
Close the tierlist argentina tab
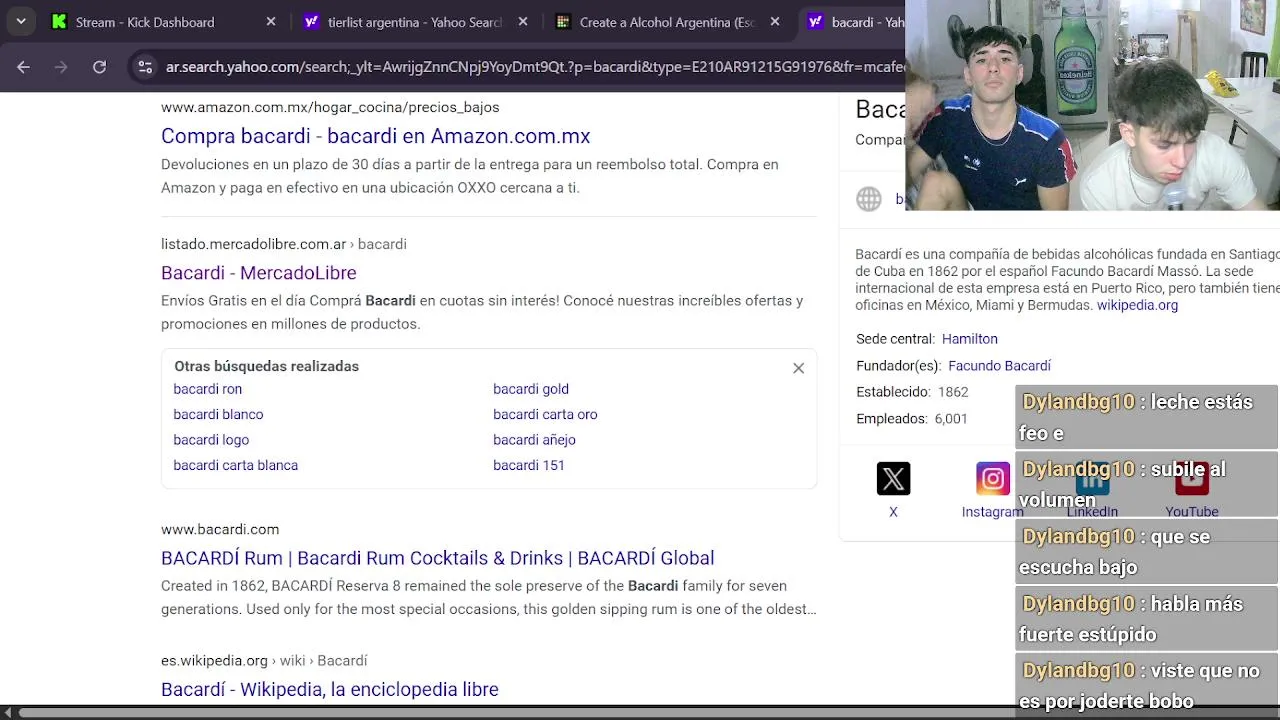[523, 21]
